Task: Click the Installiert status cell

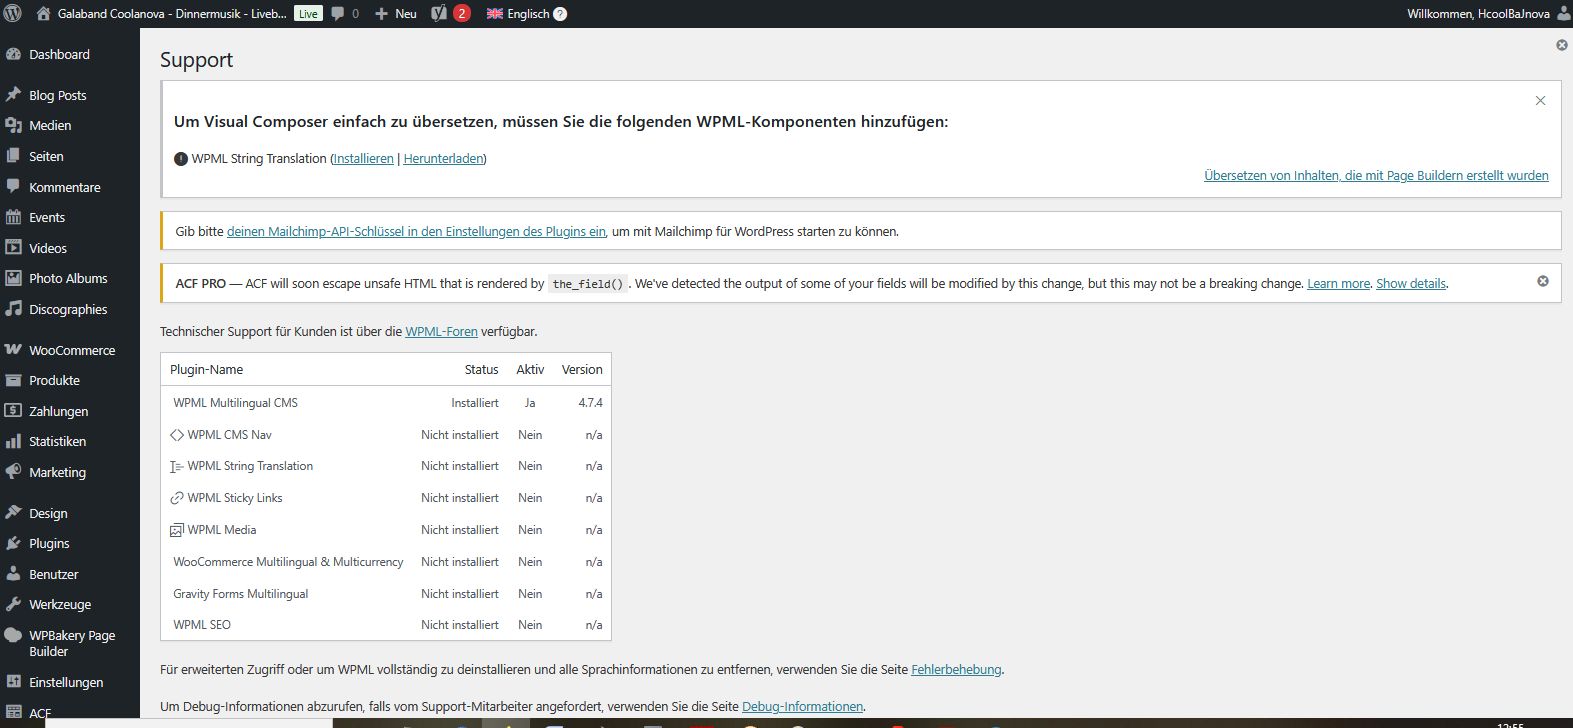Action: coord(475,403)
